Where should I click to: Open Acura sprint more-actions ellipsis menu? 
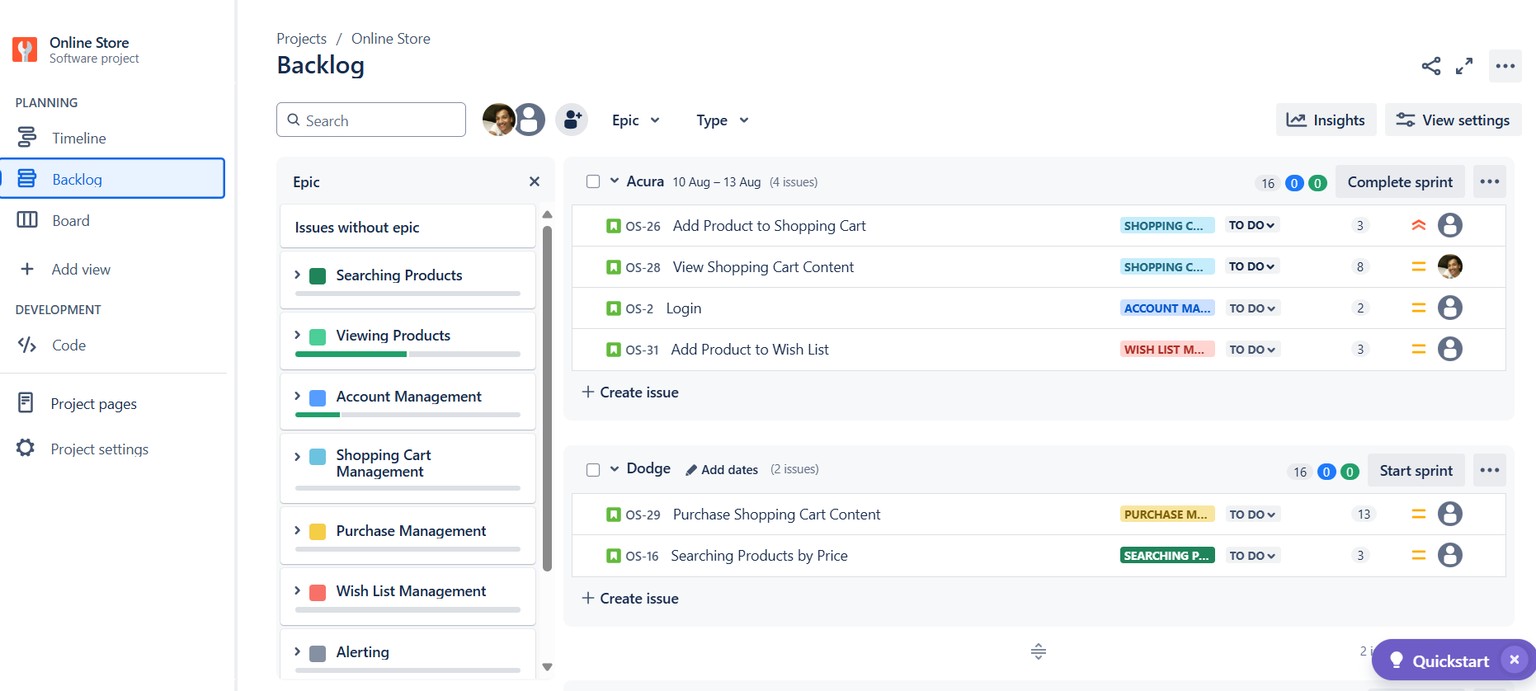[x=1489, y=182]
